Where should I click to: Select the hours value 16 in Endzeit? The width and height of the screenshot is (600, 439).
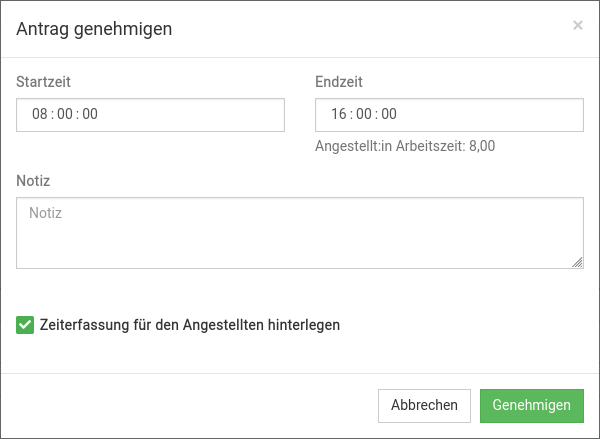pyautogui.click(x=339, y=114)
